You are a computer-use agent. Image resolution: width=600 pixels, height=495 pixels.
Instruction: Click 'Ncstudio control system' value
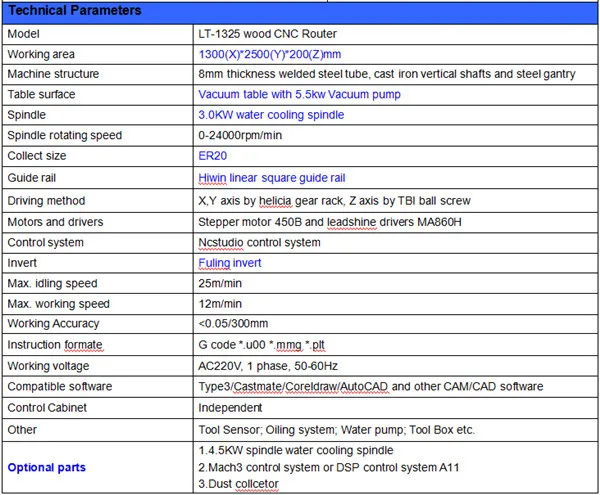(259, 243)
